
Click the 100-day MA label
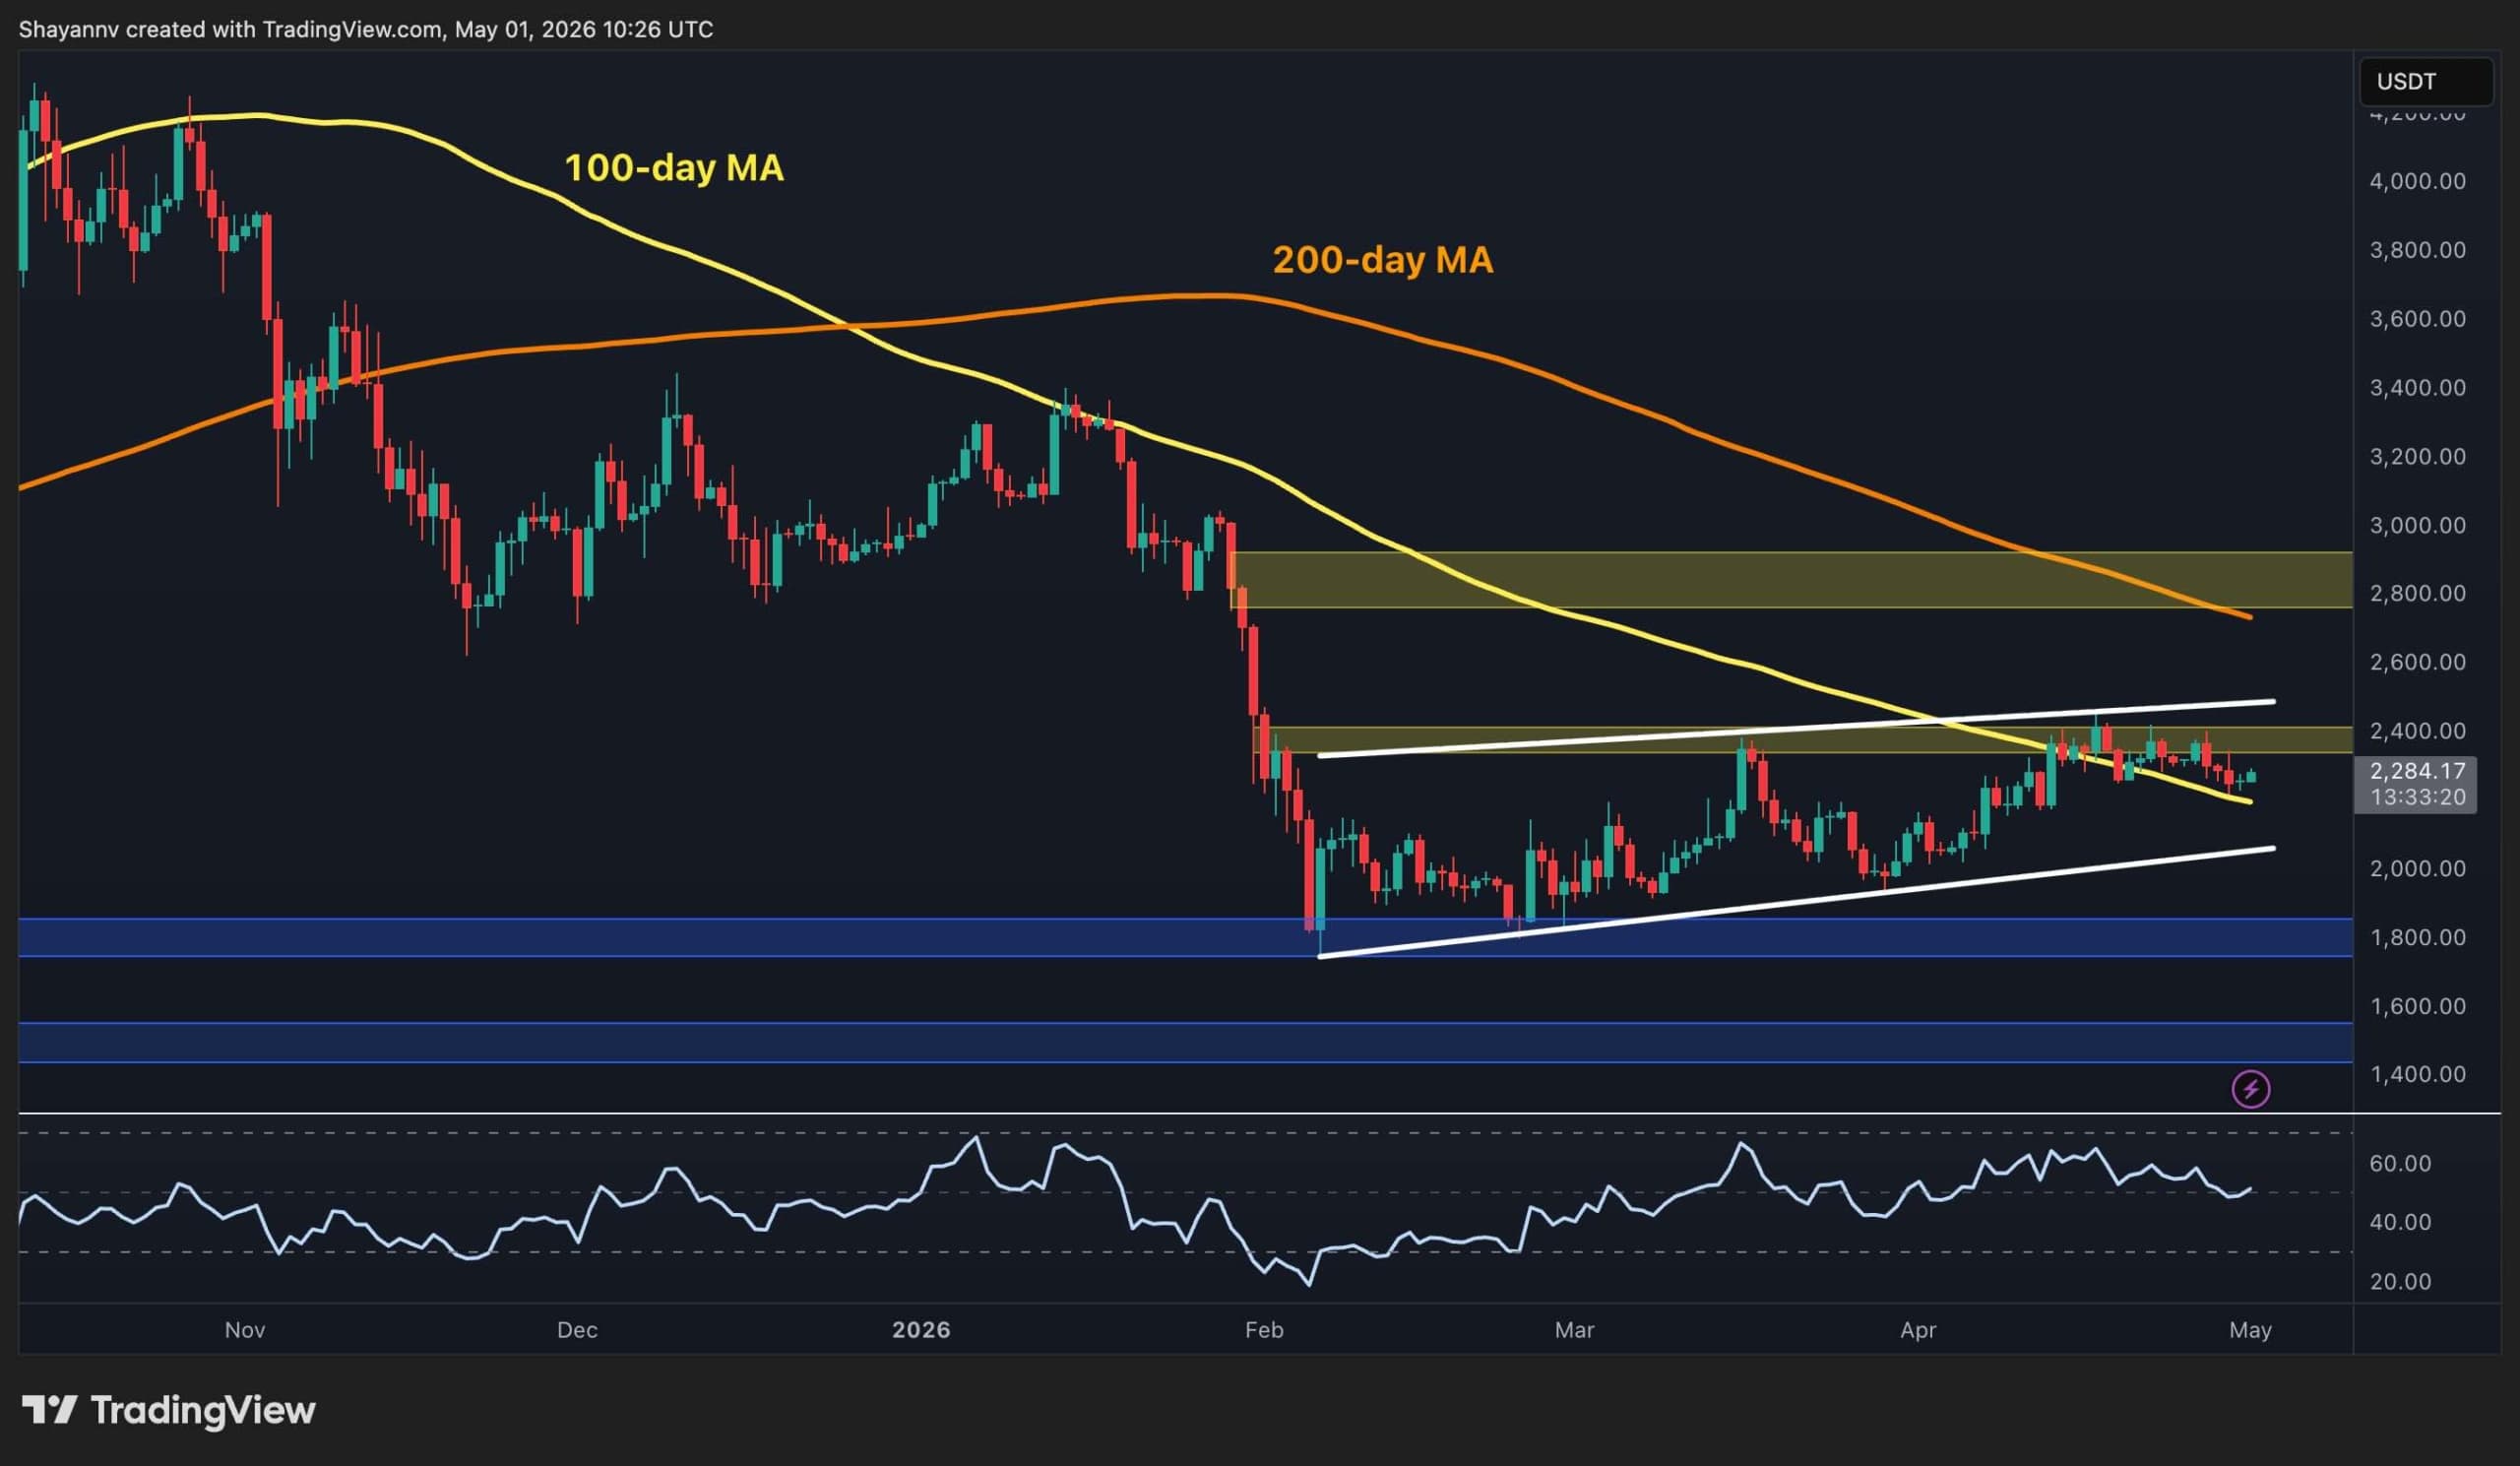tap(674, 167)
